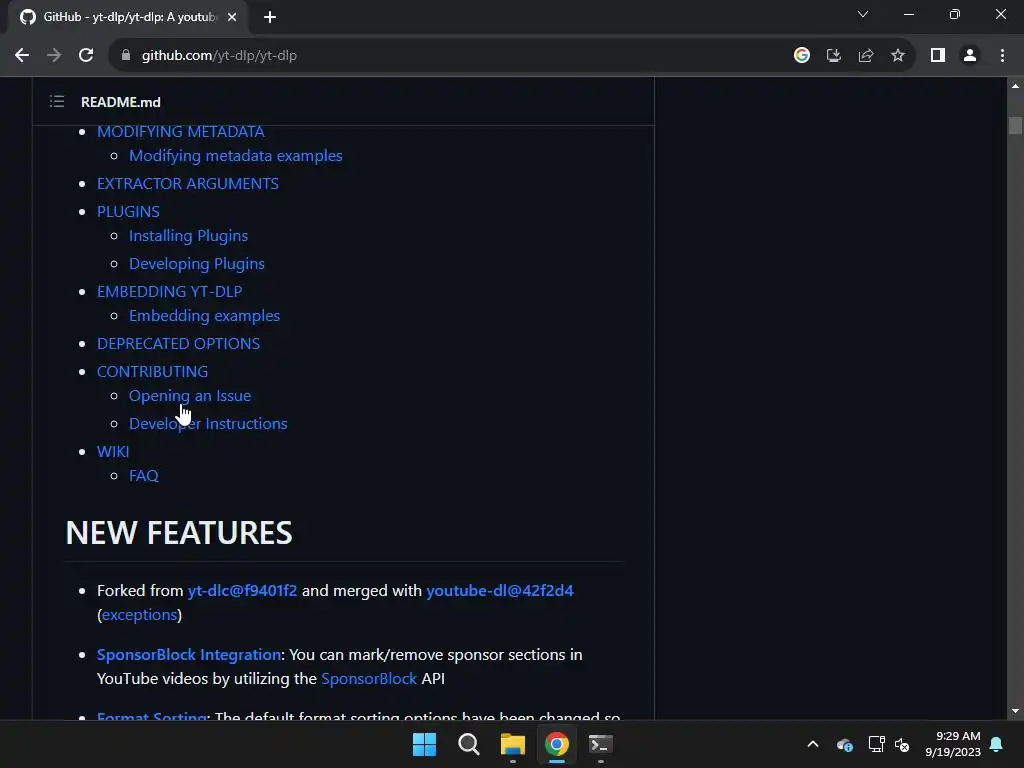This screenshot has height=768, width=1024.
Task: Open the tab search dropdown chevron
Action: [x=863, y=14]
